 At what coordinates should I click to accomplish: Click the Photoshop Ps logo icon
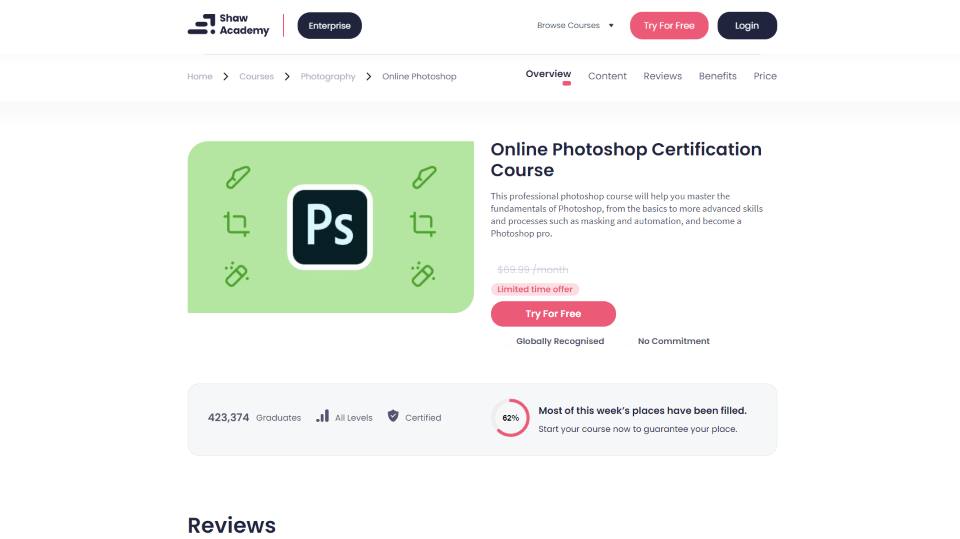pos(330,227)
